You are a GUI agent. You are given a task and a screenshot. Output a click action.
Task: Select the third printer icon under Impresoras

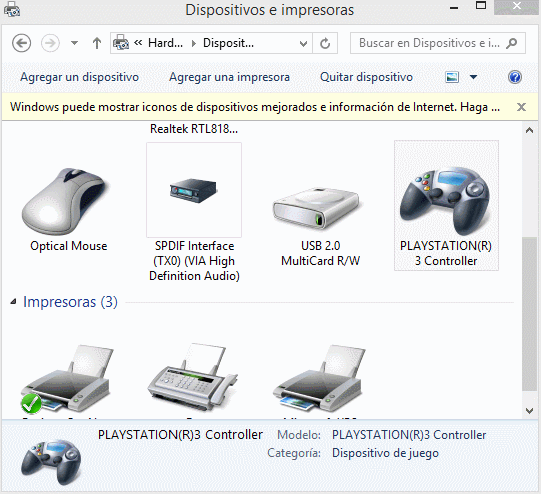click(x=319, y=378)
